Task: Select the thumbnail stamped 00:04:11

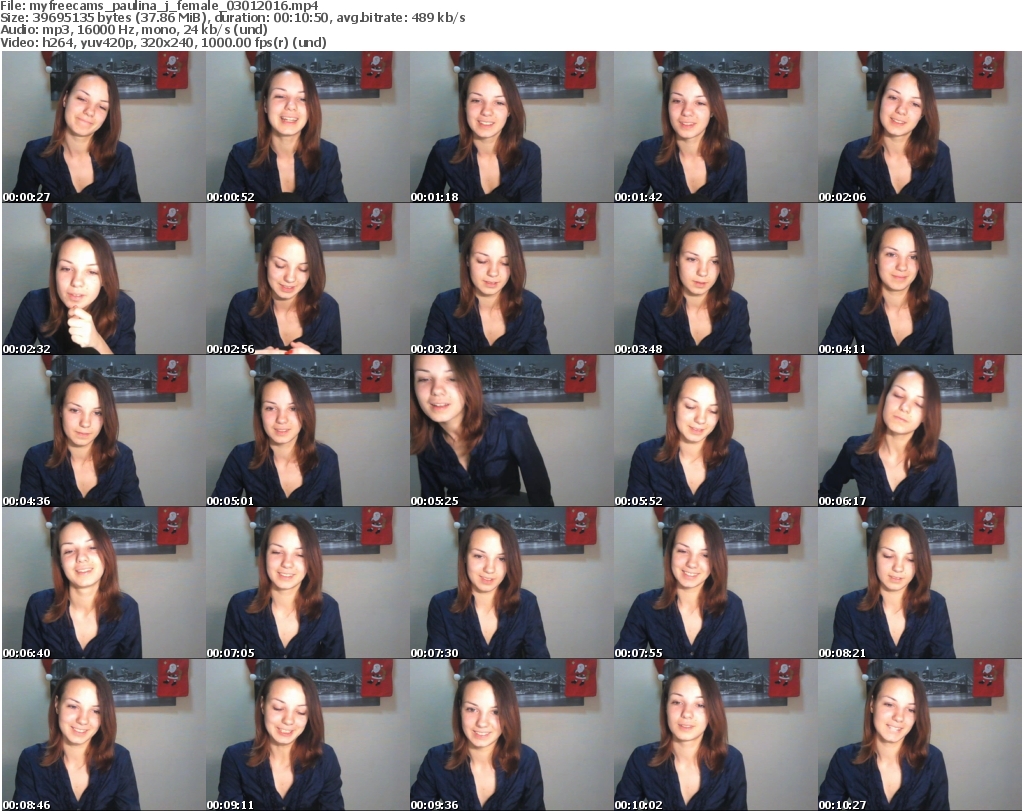Action: (x=920, y=279)
